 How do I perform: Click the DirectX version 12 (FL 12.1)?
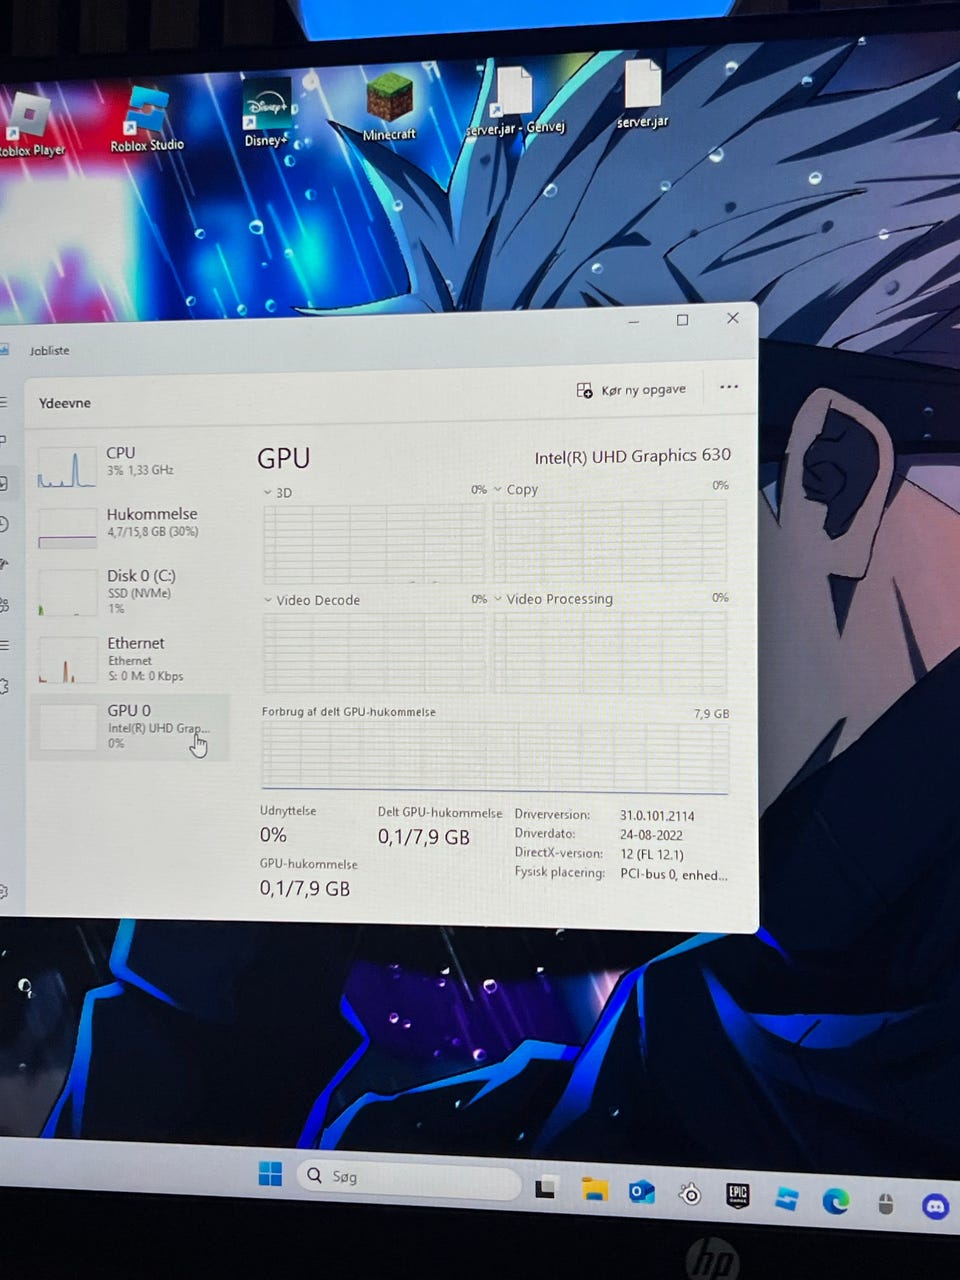[x=651, y=855]
